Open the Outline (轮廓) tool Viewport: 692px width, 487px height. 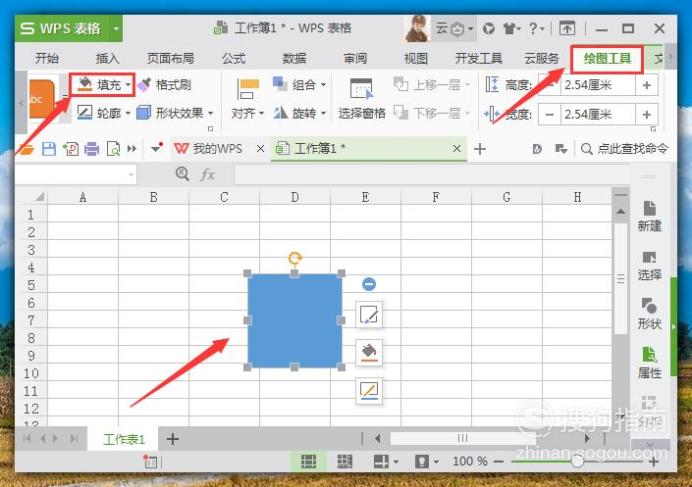(104, 113)
